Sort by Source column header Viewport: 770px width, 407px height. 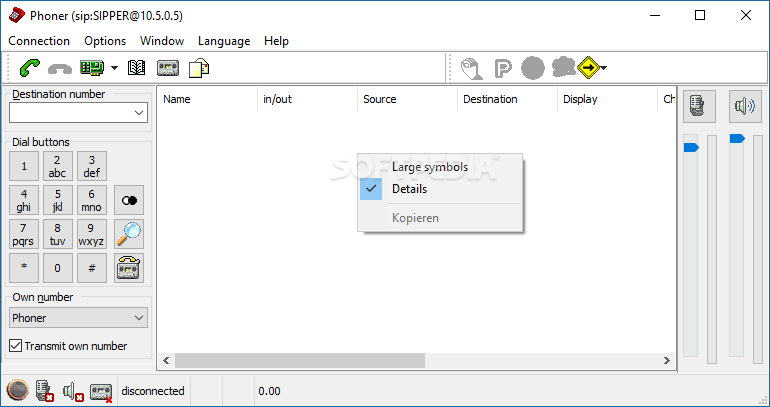click(x=408, y=99)
